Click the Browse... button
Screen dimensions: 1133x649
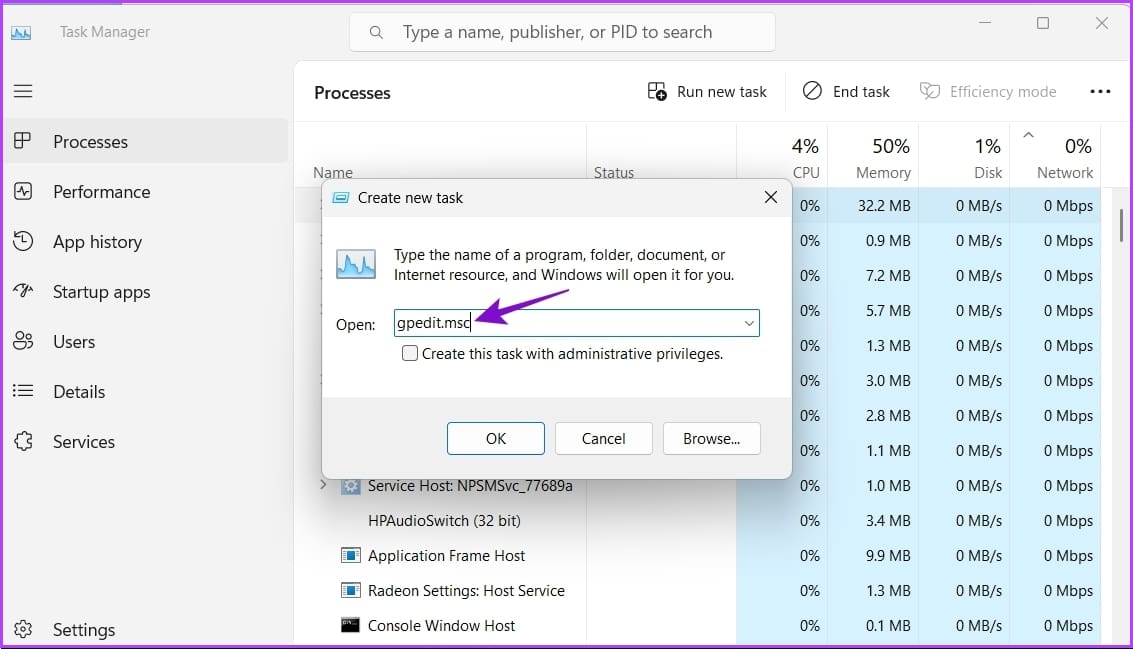click(712, 439)
